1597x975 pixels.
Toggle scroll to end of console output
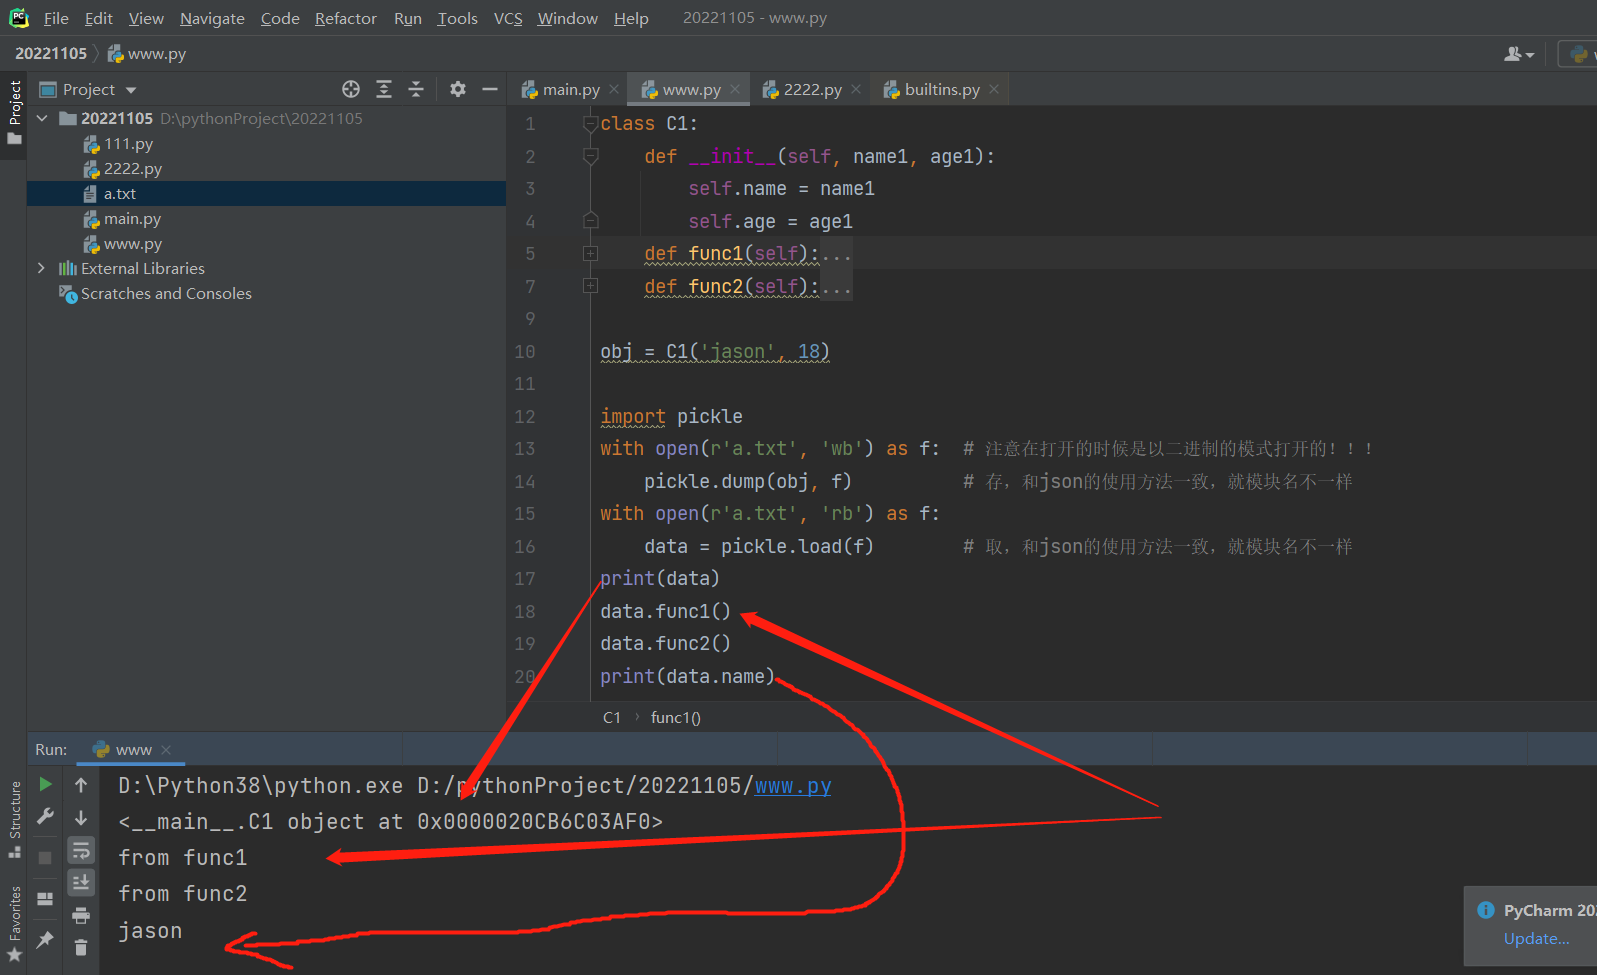coord(81,883)
